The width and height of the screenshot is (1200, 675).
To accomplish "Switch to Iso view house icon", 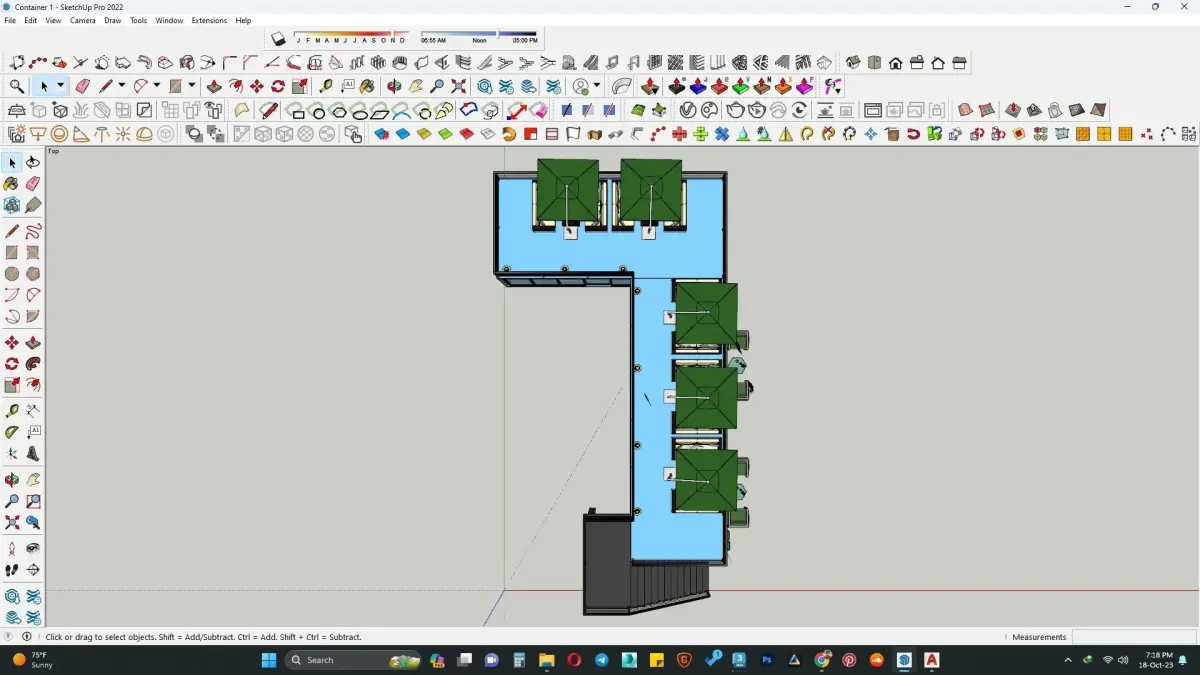I will [854, 63].
